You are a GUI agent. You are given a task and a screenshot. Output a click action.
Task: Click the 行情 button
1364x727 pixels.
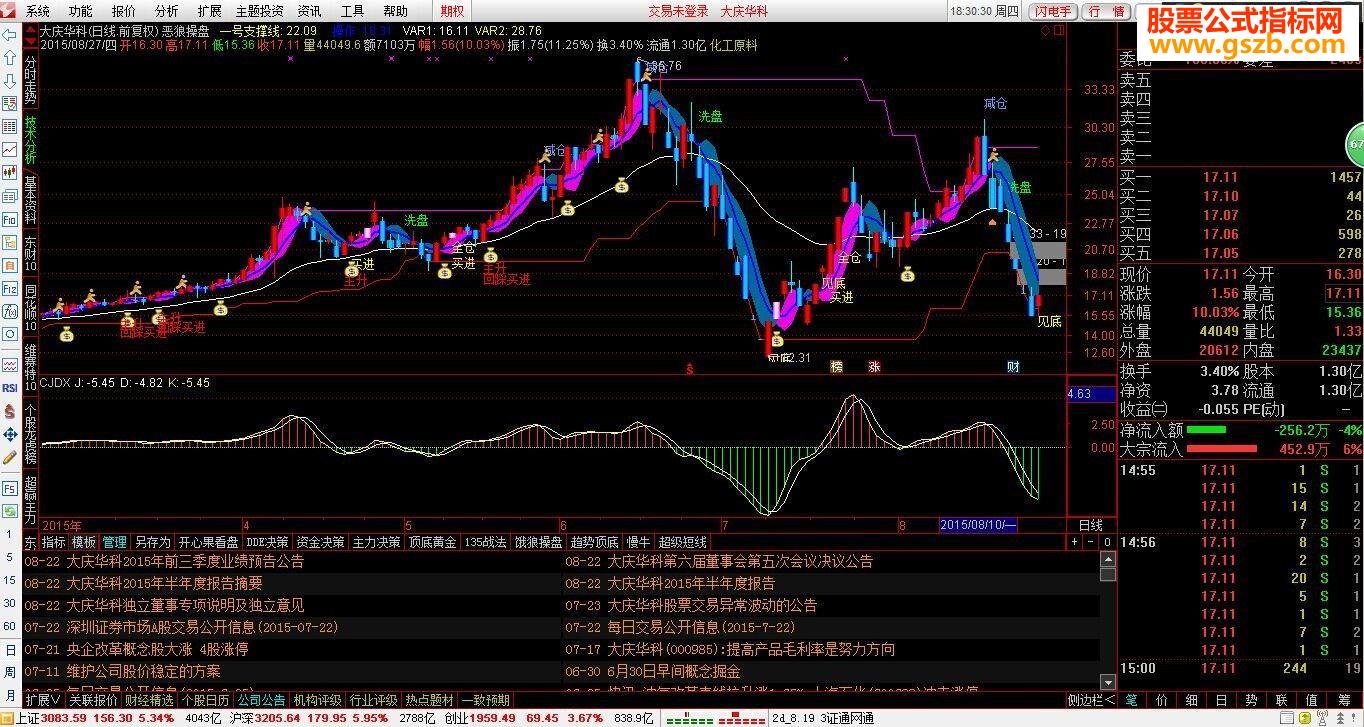point(1106,11)
